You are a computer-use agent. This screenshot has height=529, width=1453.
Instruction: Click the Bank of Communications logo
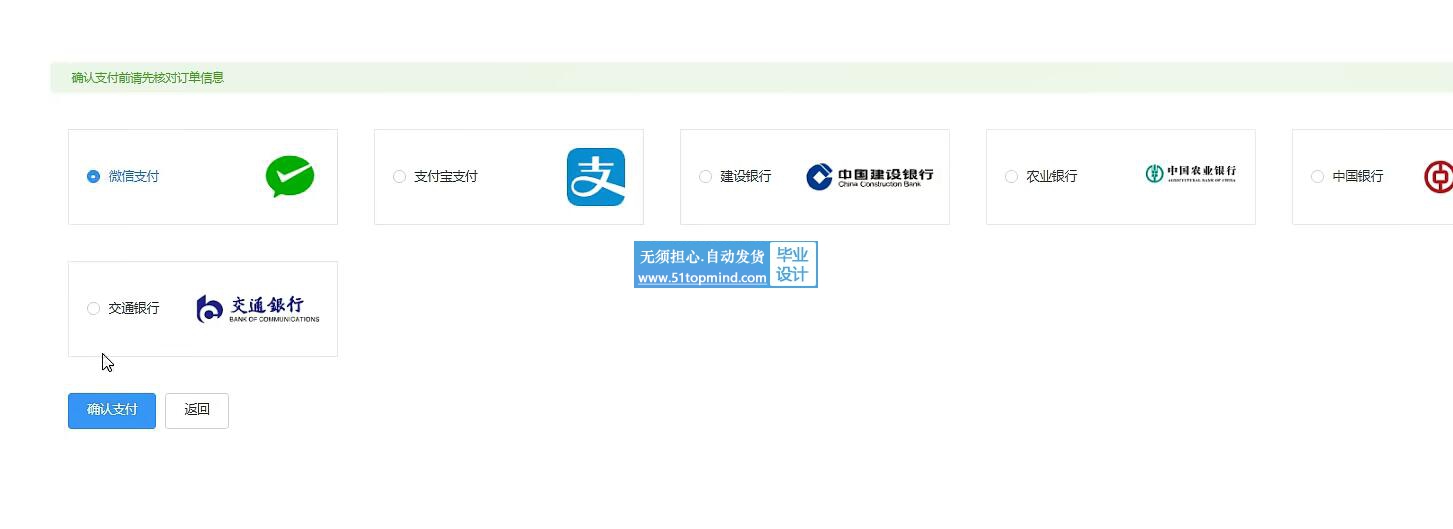[258, 309]
